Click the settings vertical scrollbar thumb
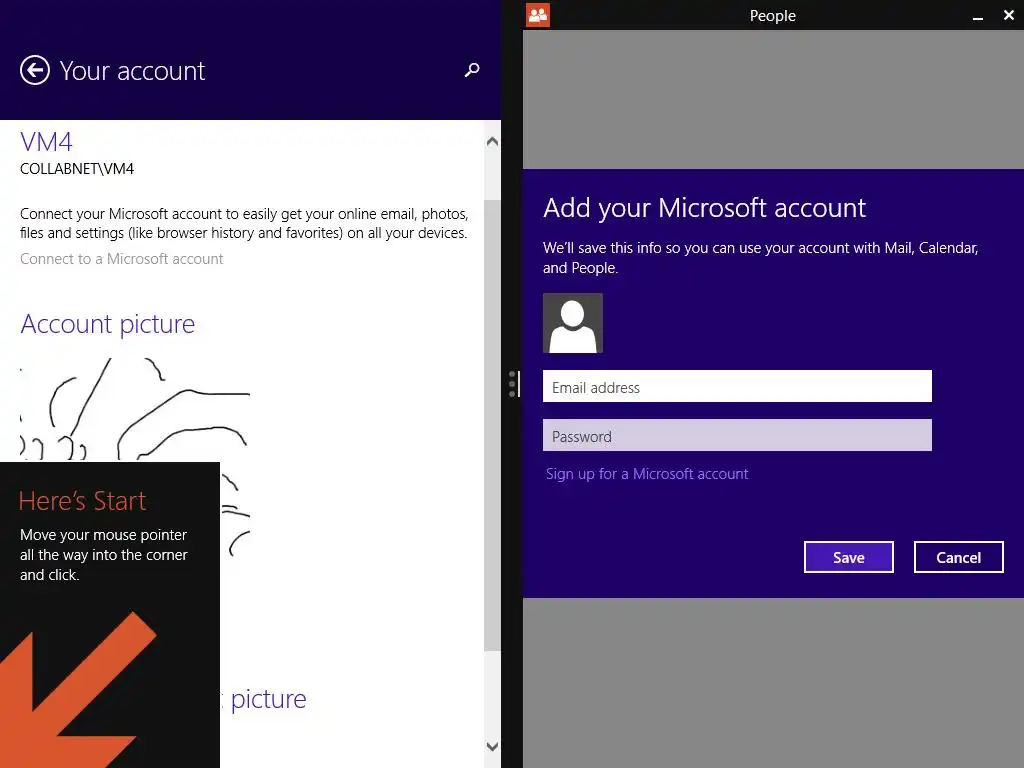This screenshot has height=768, width=1024. 492,424
